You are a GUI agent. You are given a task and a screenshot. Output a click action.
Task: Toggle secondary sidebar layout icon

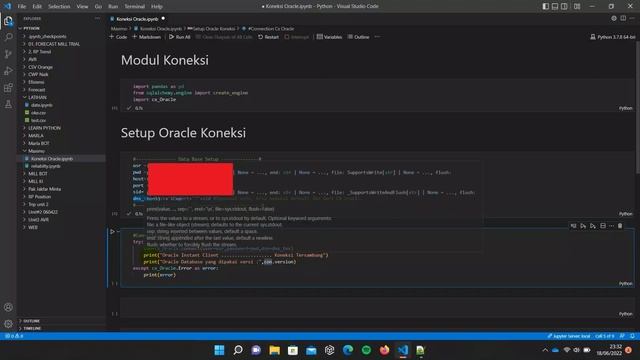[x=564, y=6]
